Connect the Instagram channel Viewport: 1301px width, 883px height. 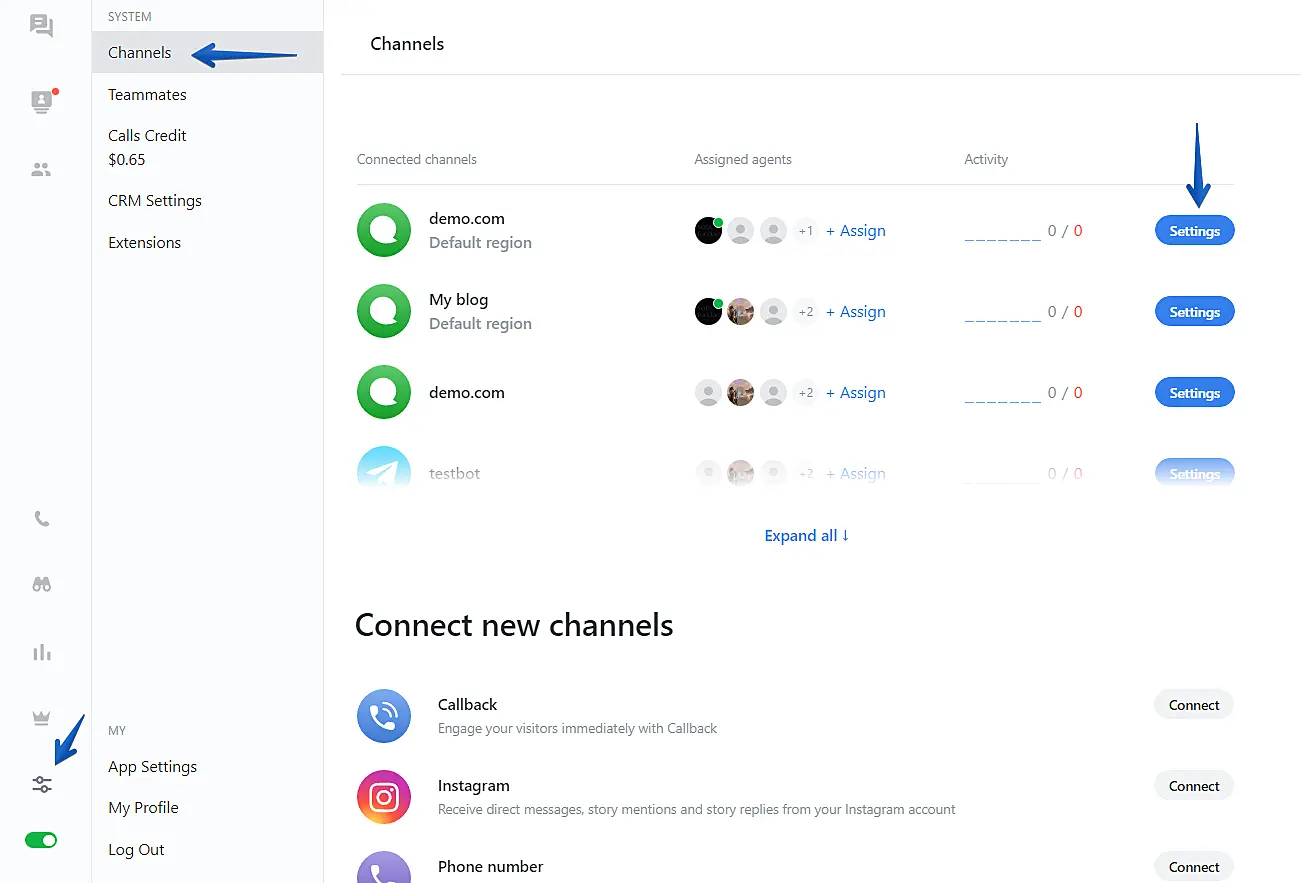coord(1193,786)
